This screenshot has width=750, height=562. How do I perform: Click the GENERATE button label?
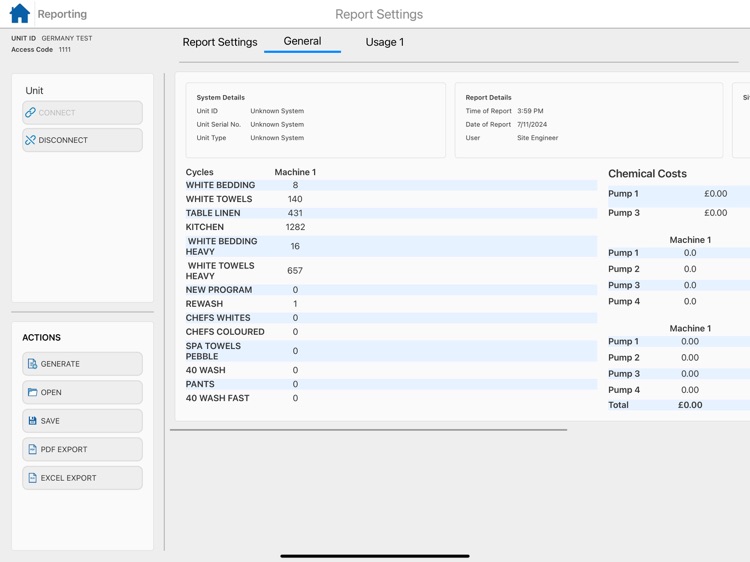click(x=60, y=364)
